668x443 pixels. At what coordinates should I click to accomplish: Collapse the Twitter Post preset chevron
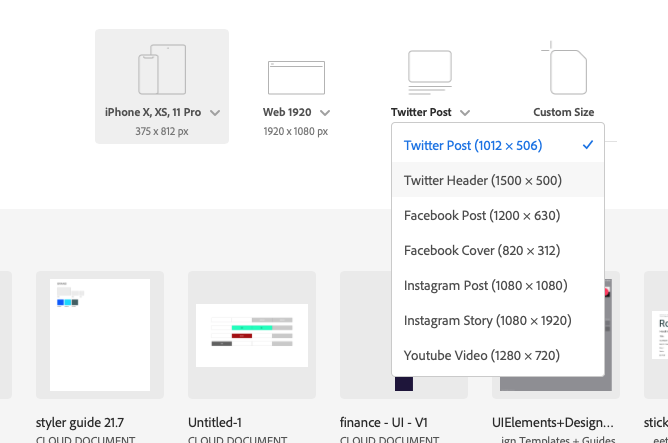(x=465, y=113)
